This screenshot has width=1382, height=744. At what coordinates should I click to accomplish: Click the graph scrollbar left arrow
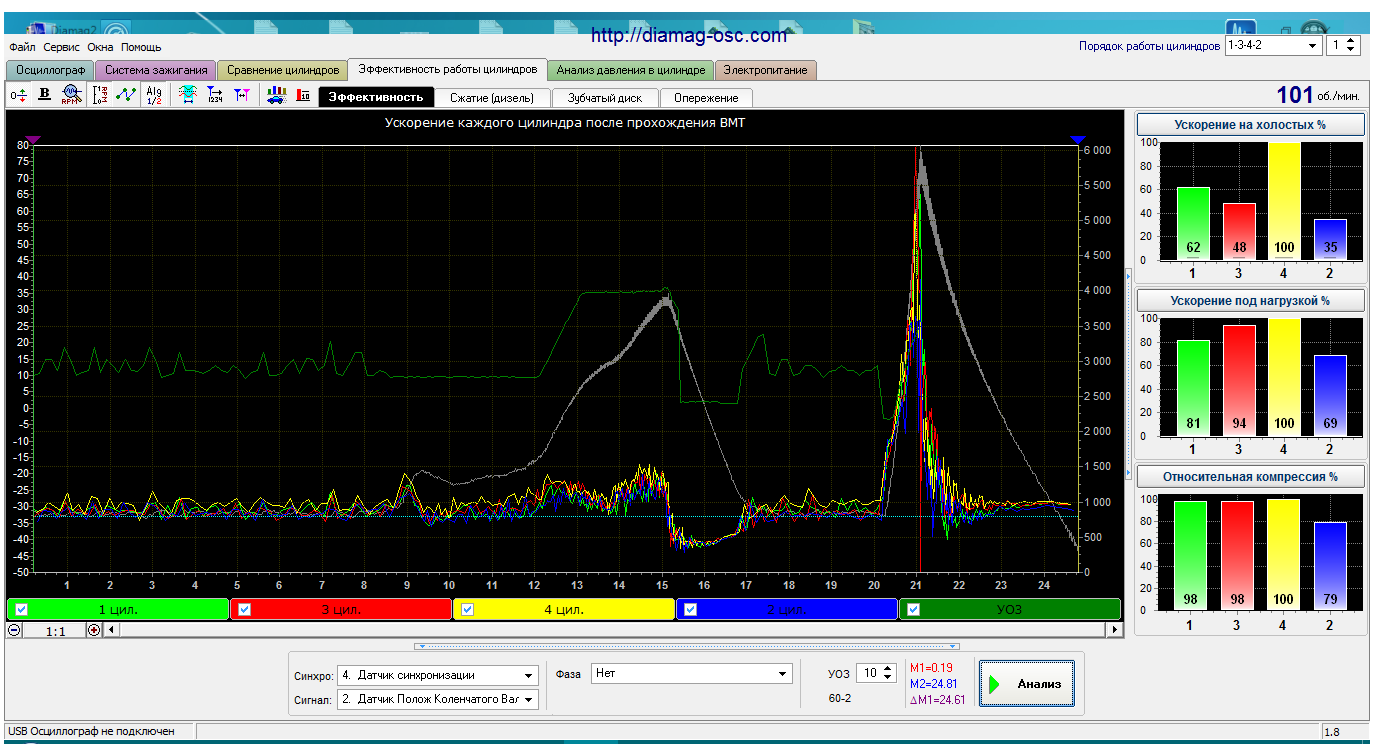tap(111, 630)
